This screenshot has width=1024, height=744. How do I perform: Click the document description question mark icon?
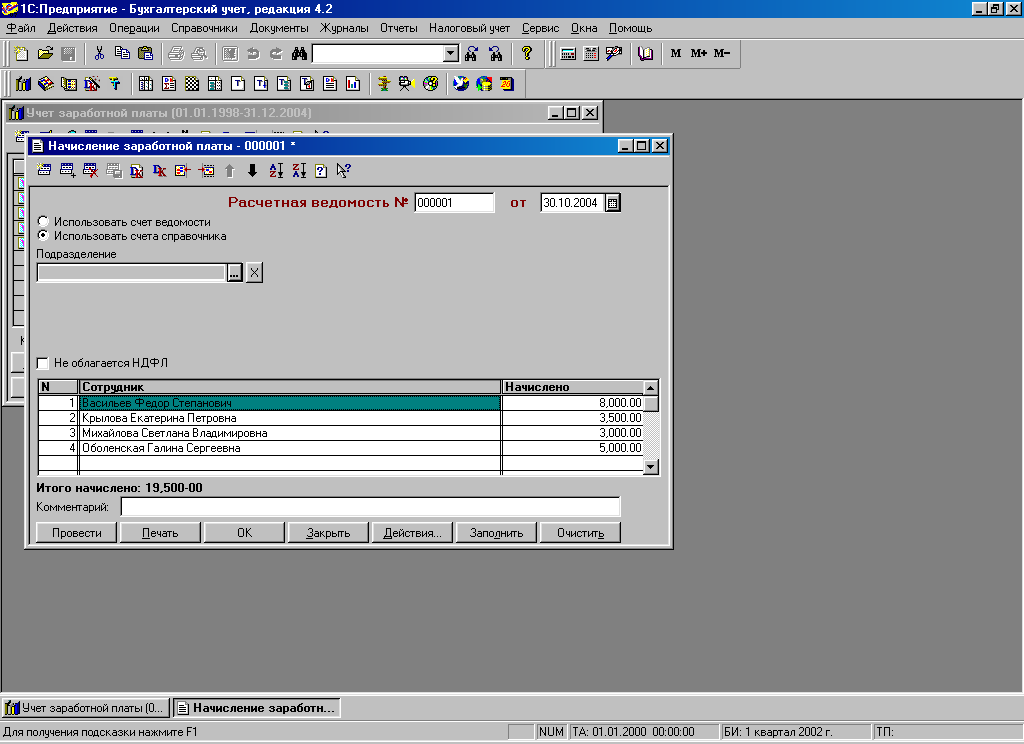[x=321, y=170]
